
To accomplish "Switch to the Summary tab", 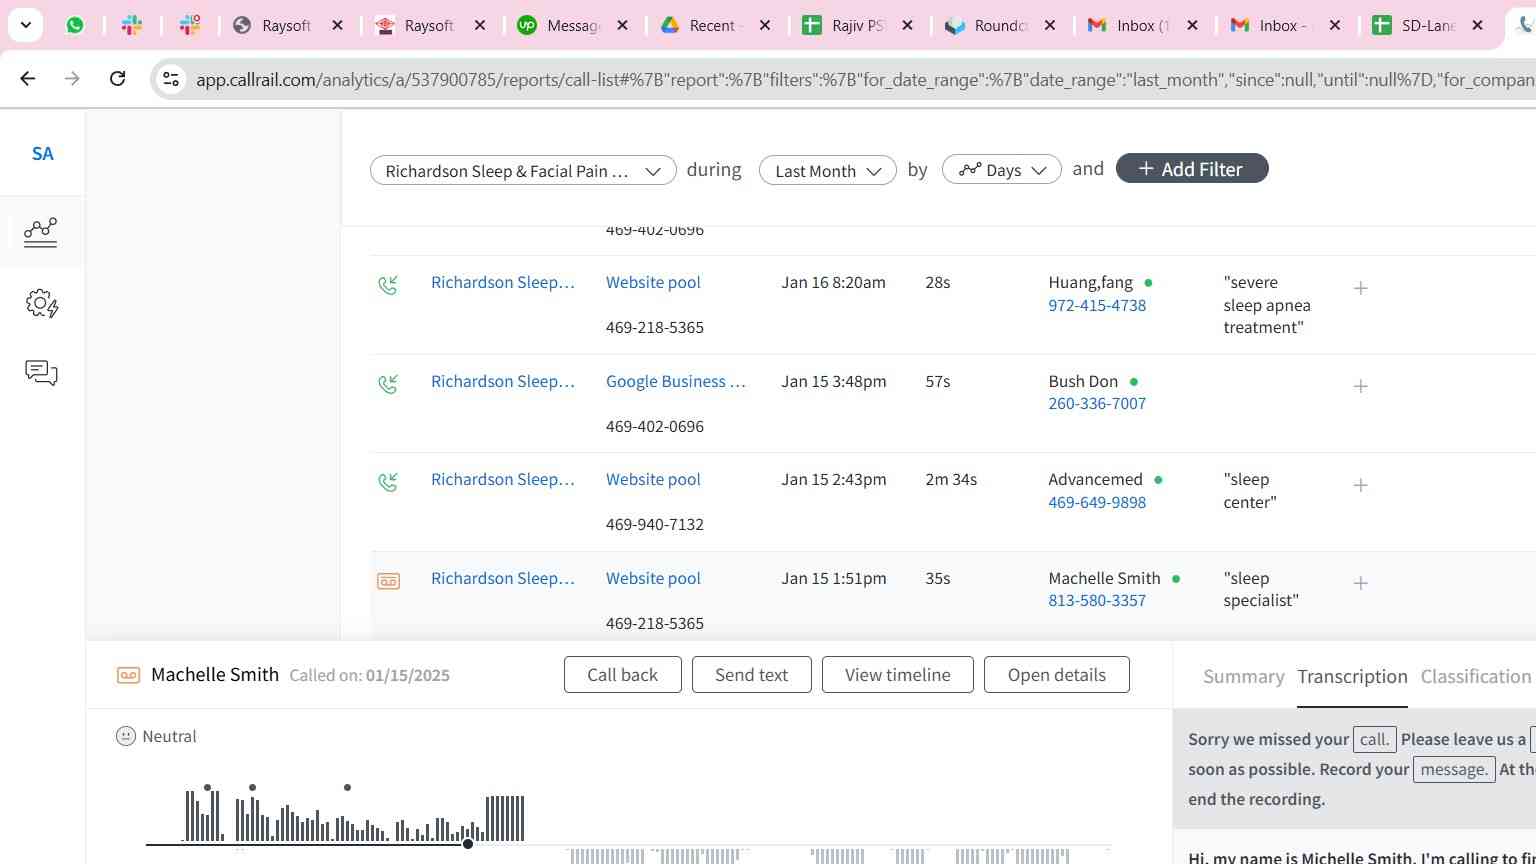I will (x=1243, y=676).
